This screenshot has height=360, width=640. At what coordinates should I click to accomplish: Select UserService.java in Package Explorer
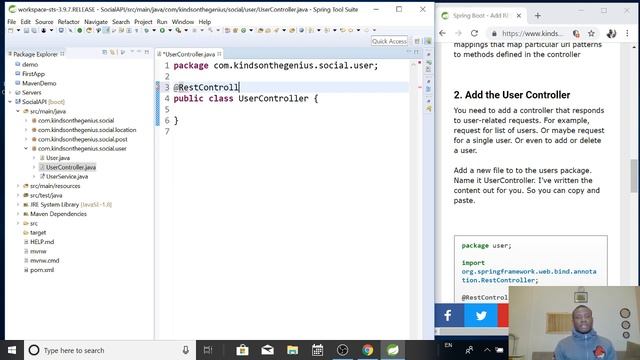pyautogui.click(x=67, y=177)
